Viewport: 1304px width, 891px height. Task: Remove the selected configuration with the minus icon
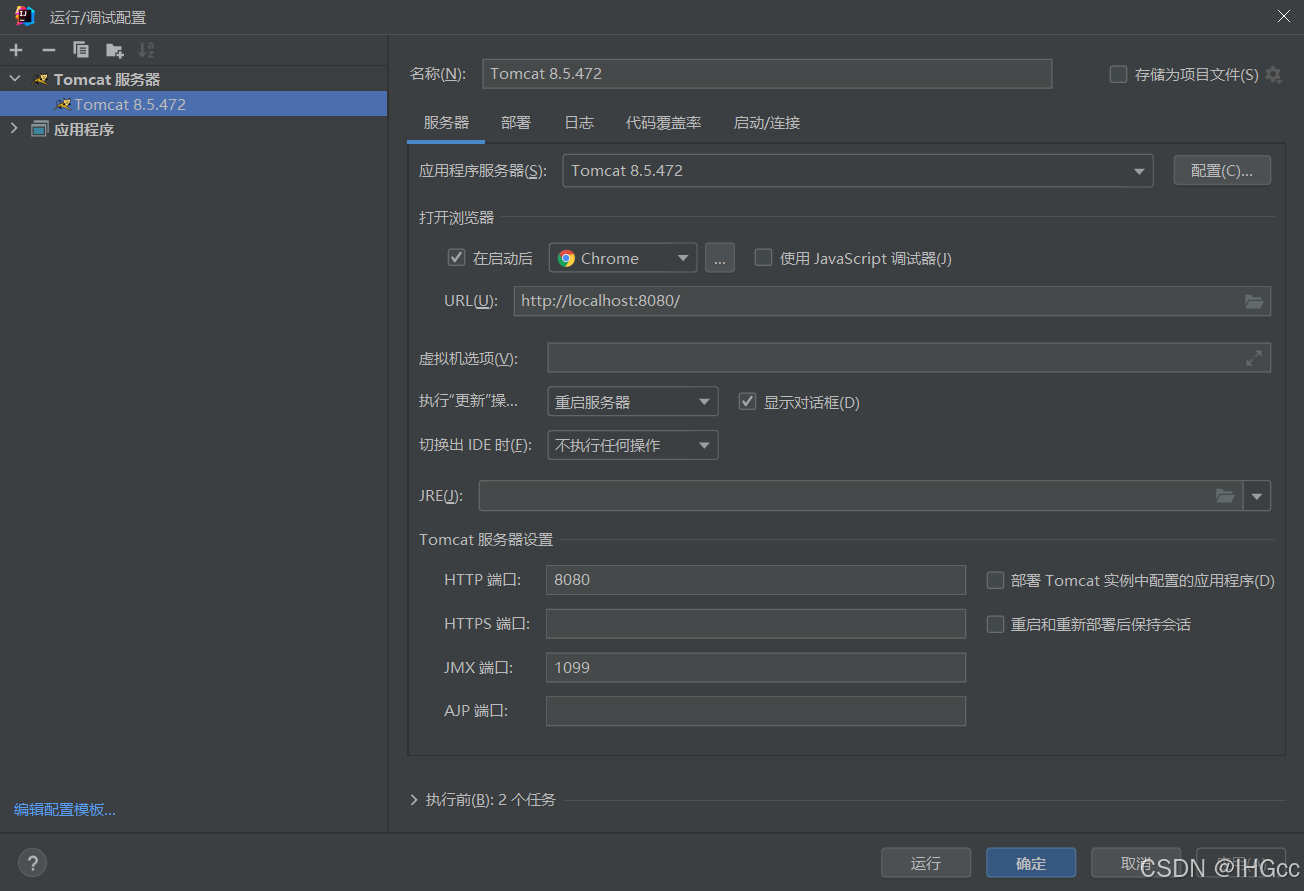(x=48, y=50)
